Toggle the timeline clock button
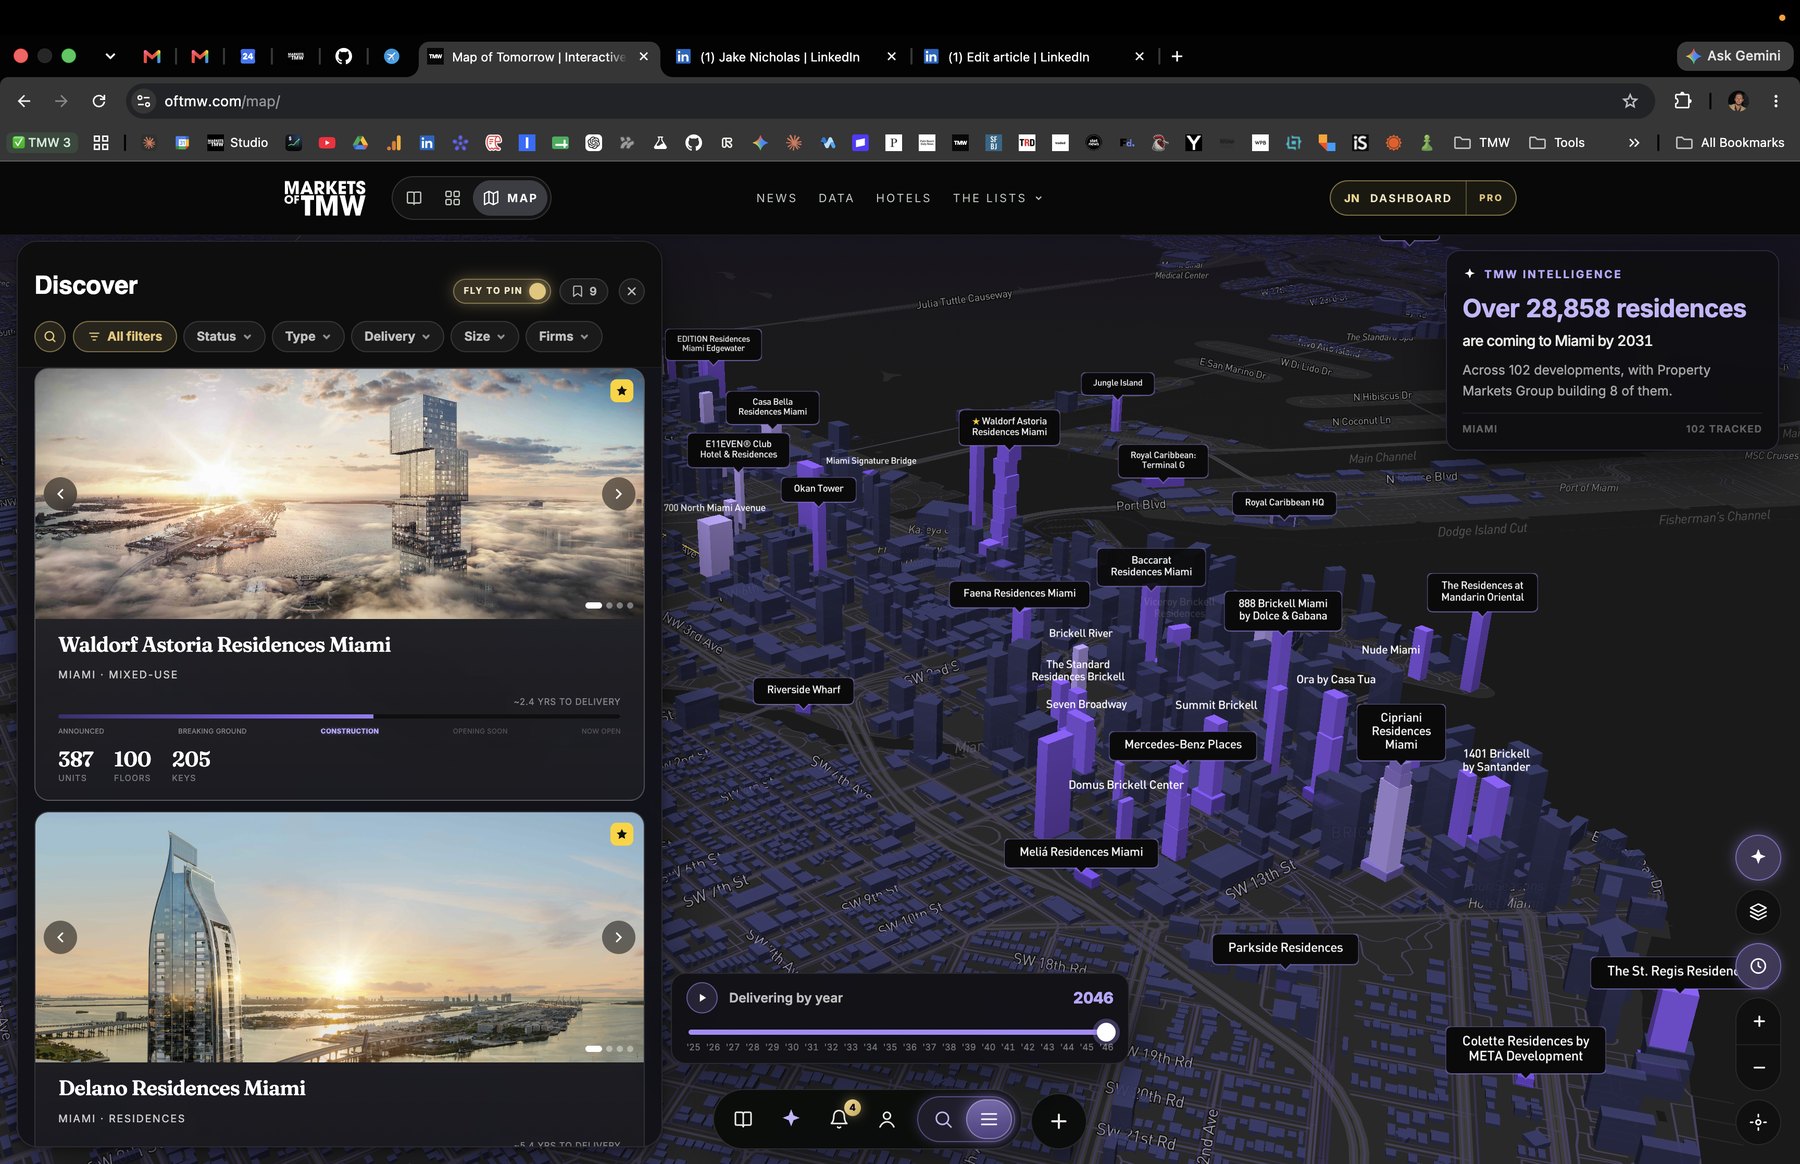The height and width of the screenshot is (1164, 1800). pos(1758,967)
